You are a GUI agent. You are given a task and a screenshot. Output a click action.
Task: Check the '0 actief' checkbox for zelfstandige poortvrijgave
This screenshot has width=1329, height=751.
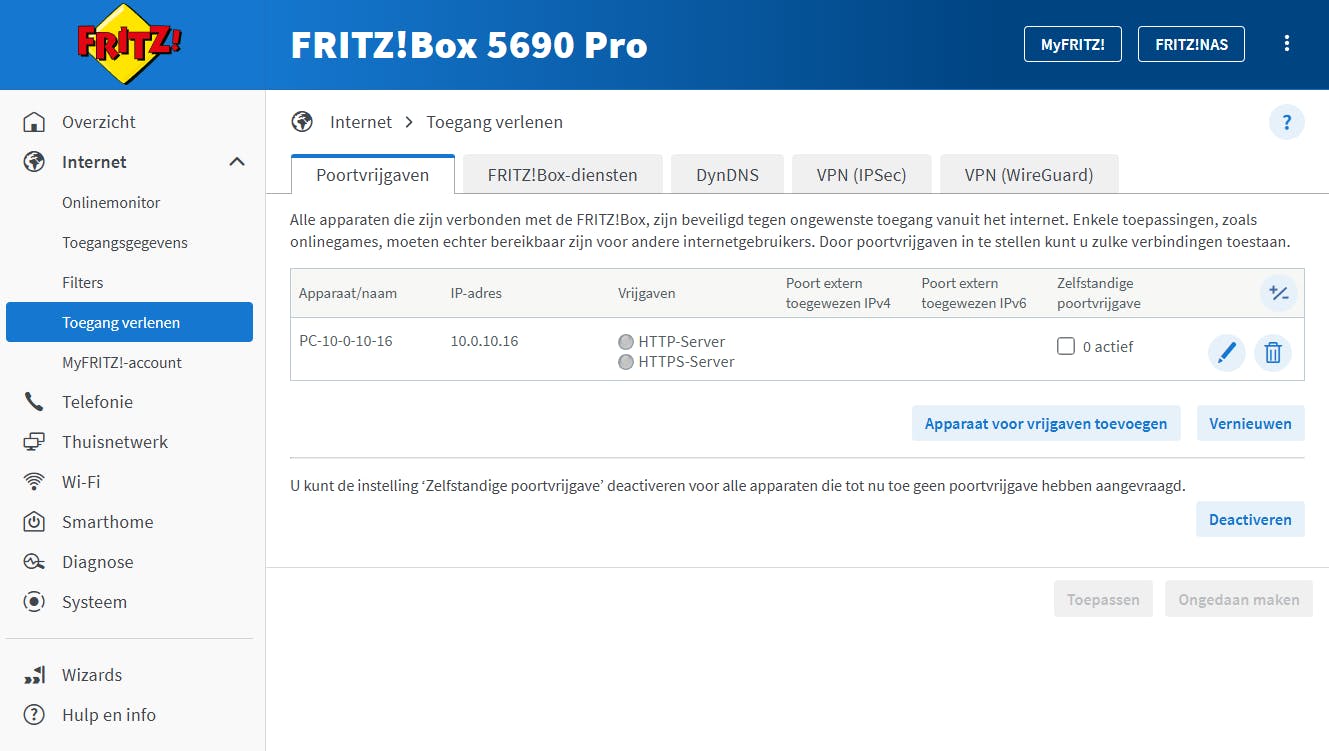[x=1066, y=346]
